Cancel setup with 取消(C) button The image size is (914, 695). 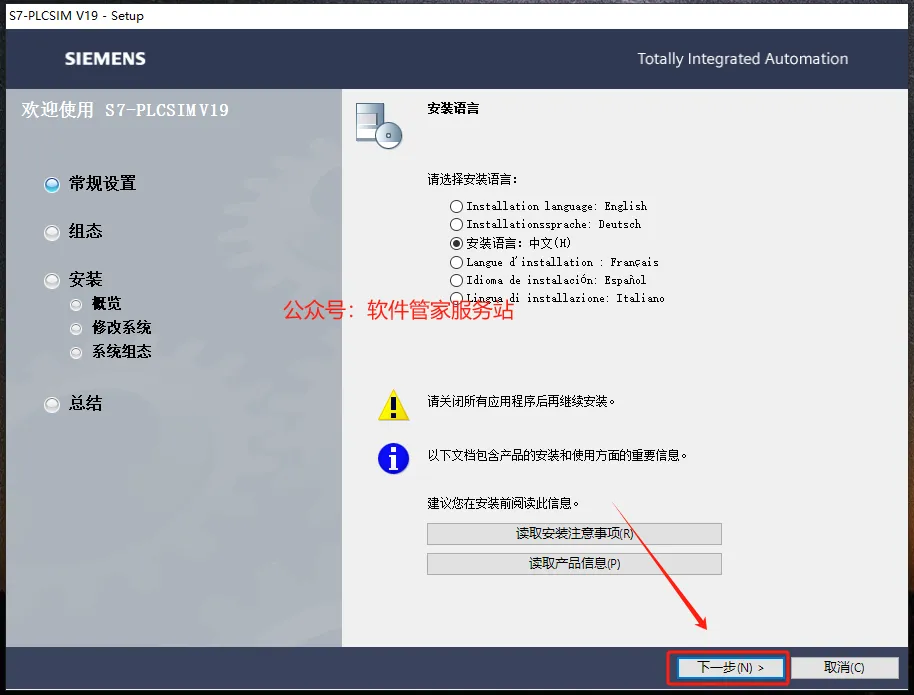(x=844, y=667)
